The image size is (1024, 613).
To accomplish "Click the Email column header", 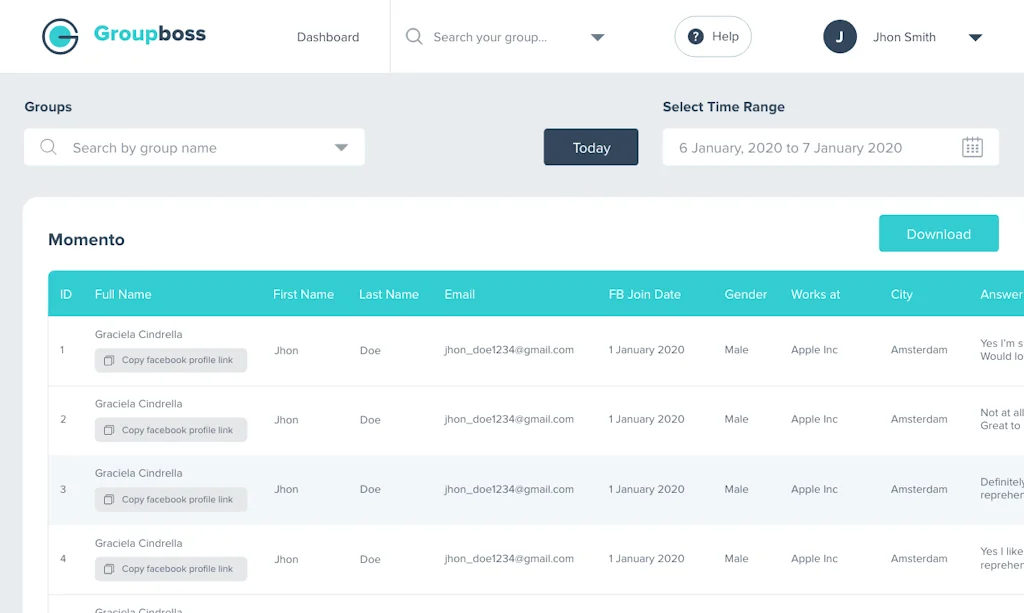I will pos(460,294).
